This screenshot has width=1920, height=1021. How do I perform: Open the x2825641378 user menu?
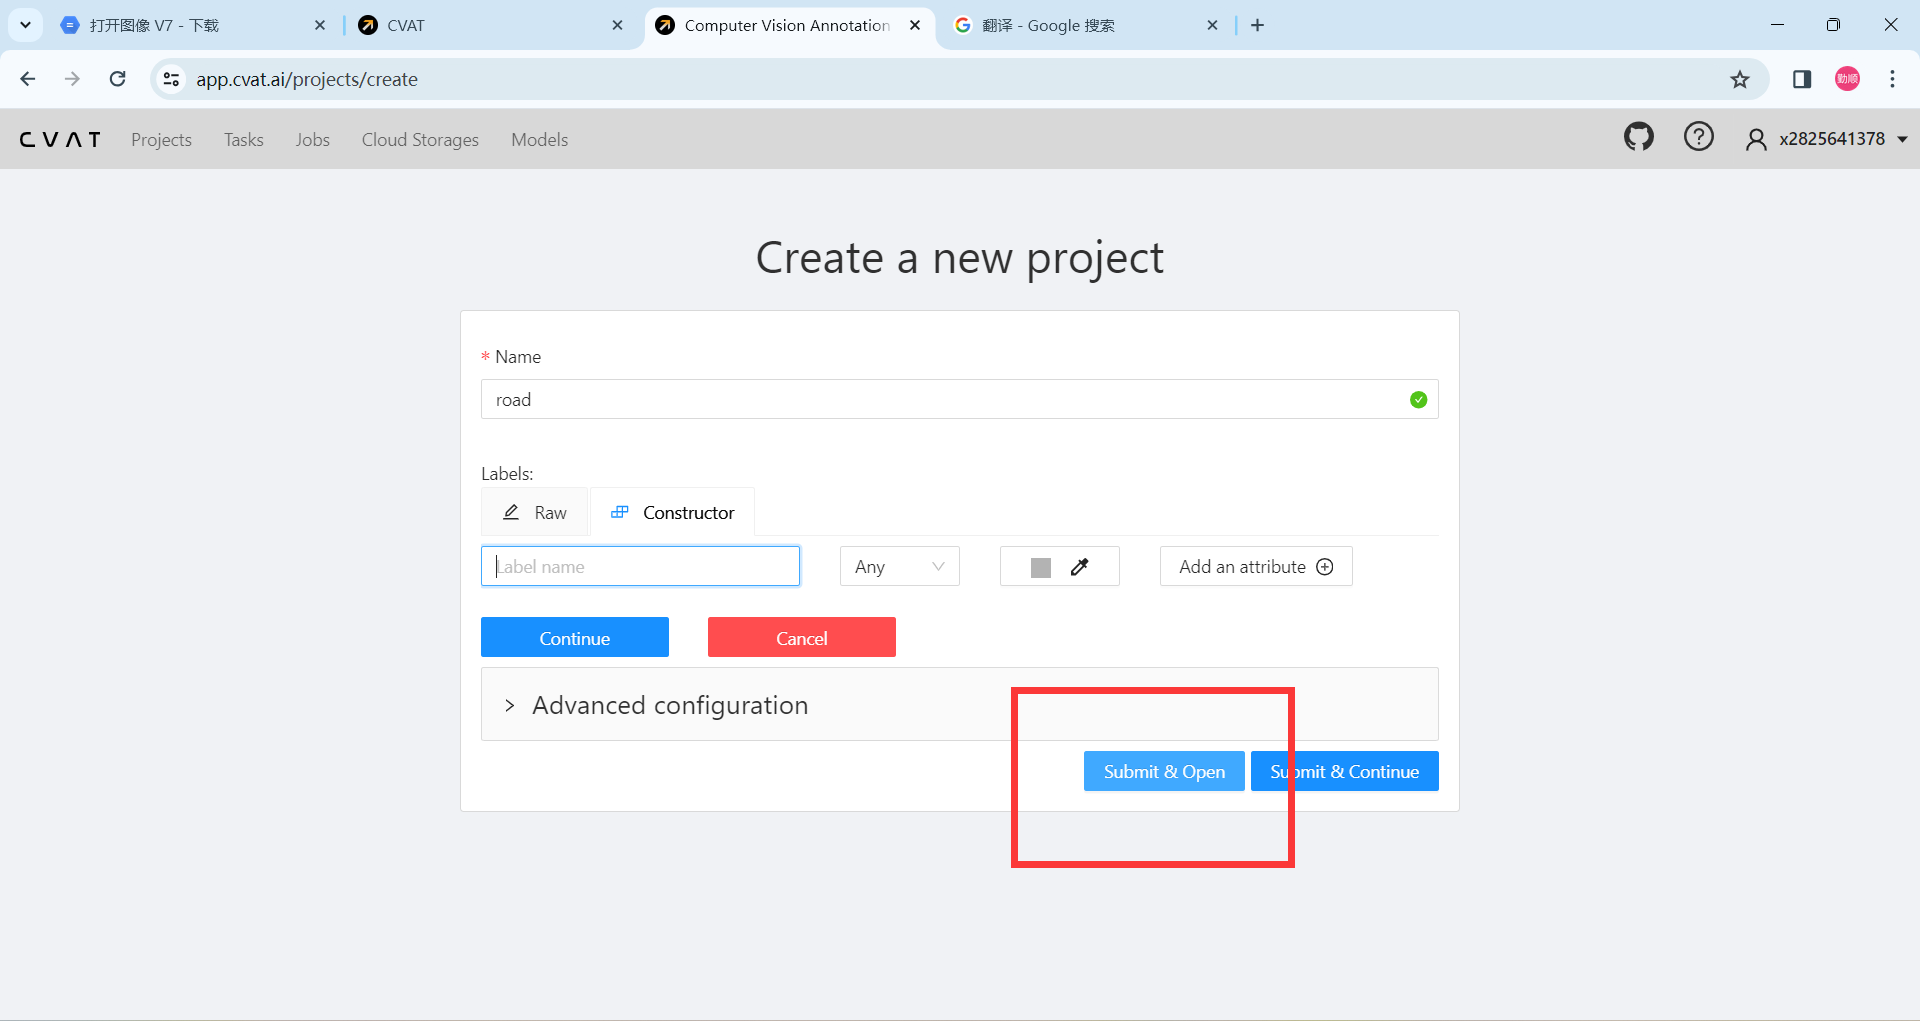click(x=1827, y=139)
